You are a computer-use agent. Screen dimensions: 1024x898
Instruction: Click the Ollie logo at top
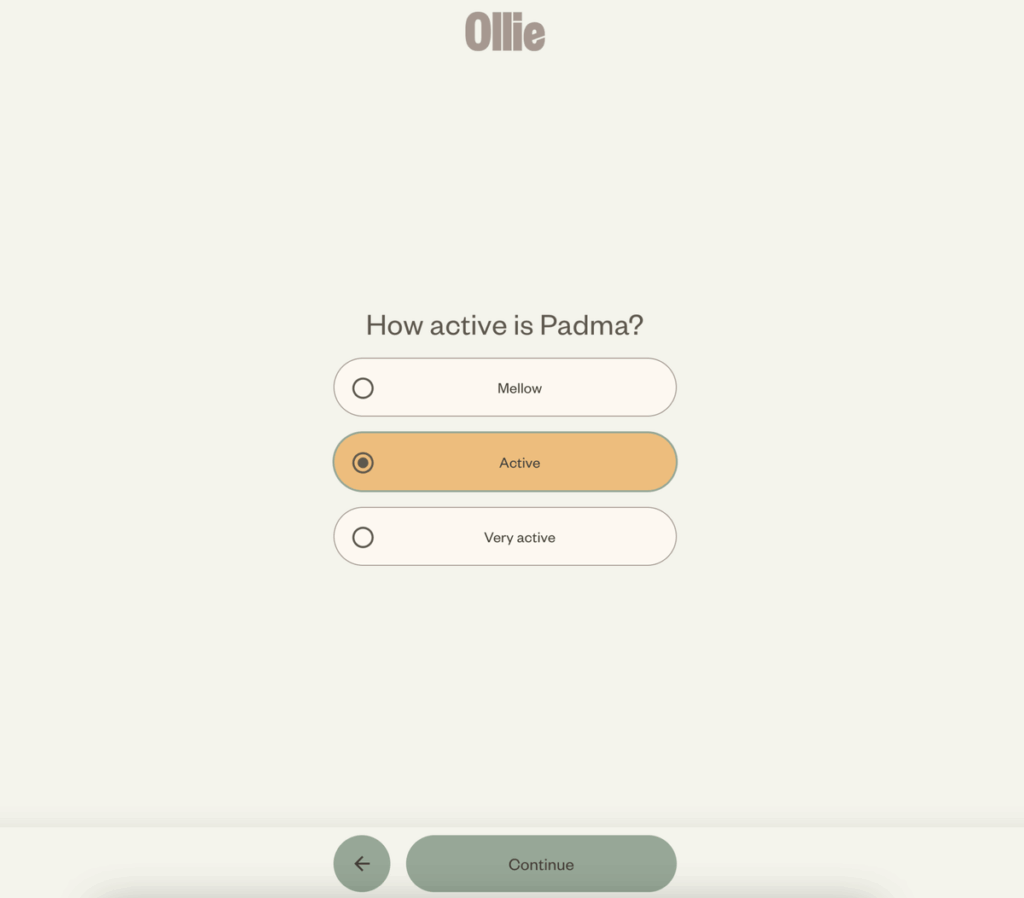[x=505, y=31]
